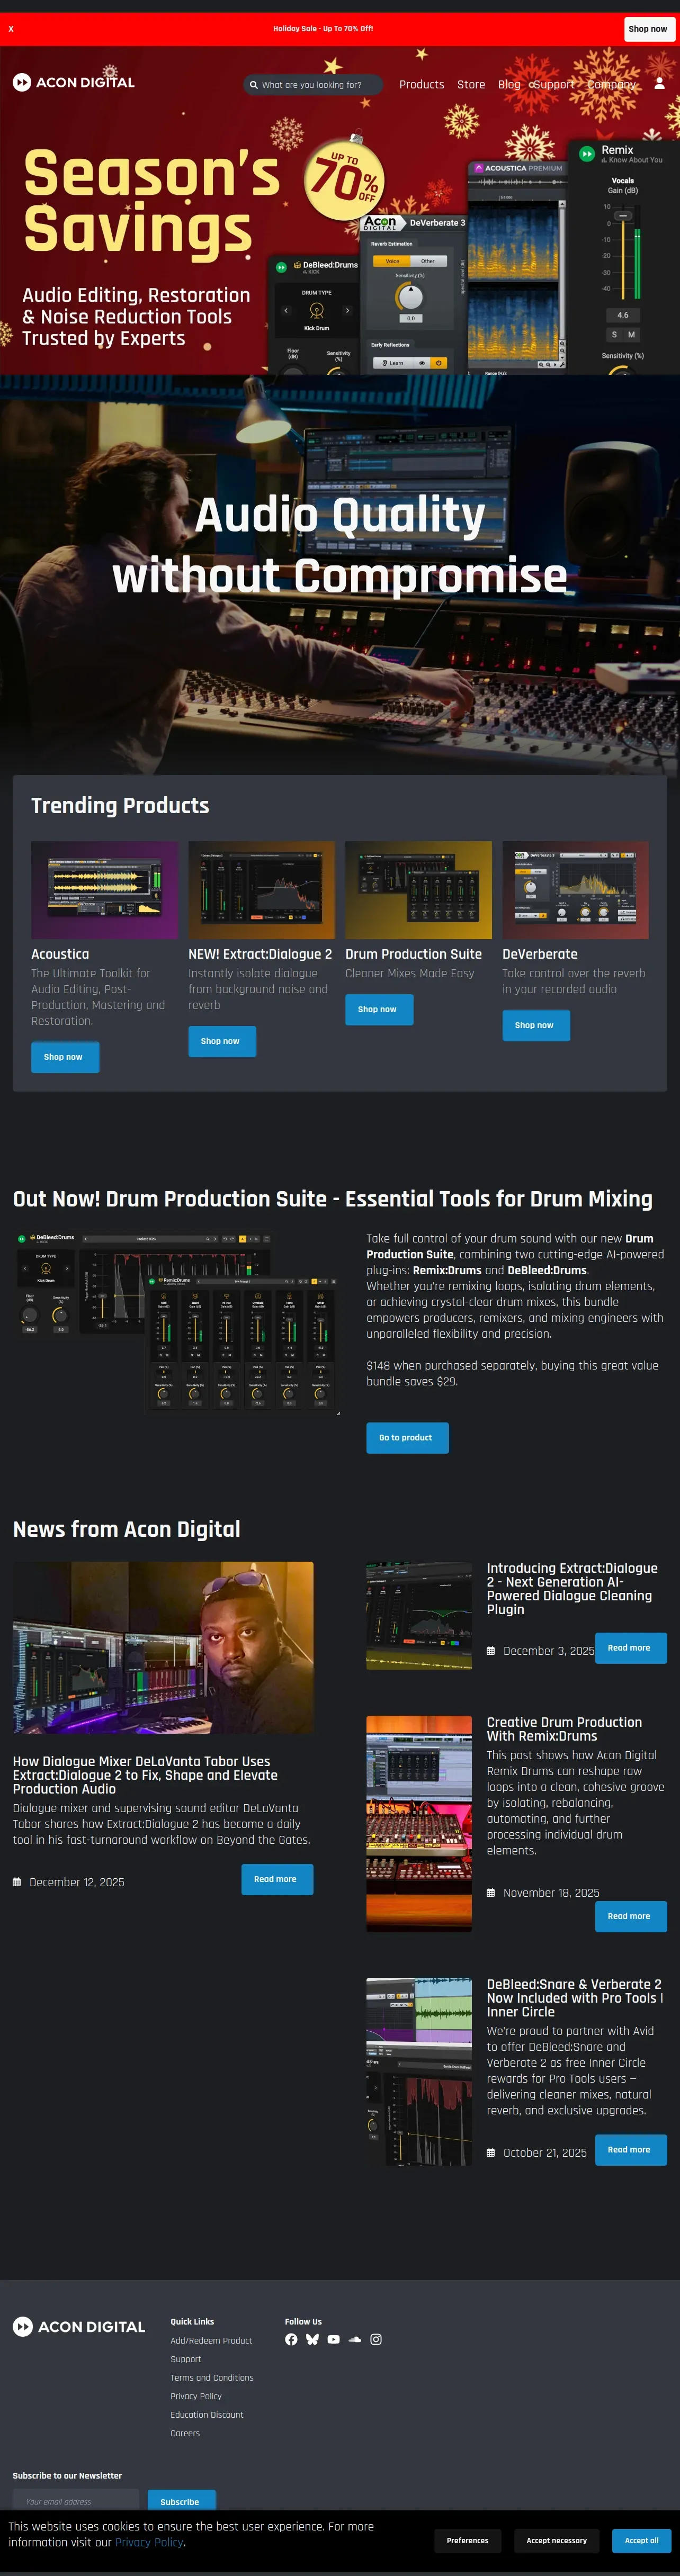Open the Support link in the footer Quick Links

click(x=186, y=2359)
